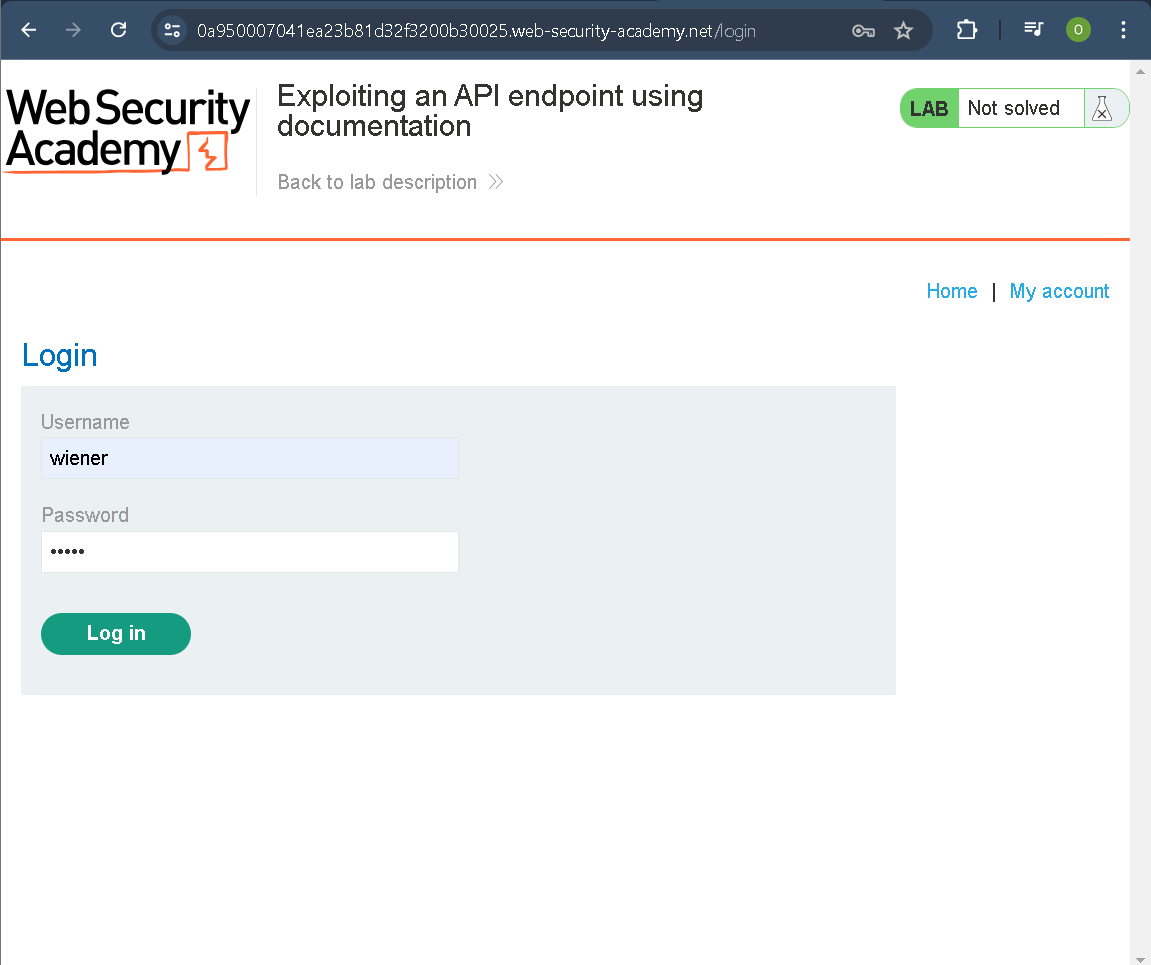1151x965 pixels.
Task: Click the lab flask icon
Action: (x=1102, y=108)
